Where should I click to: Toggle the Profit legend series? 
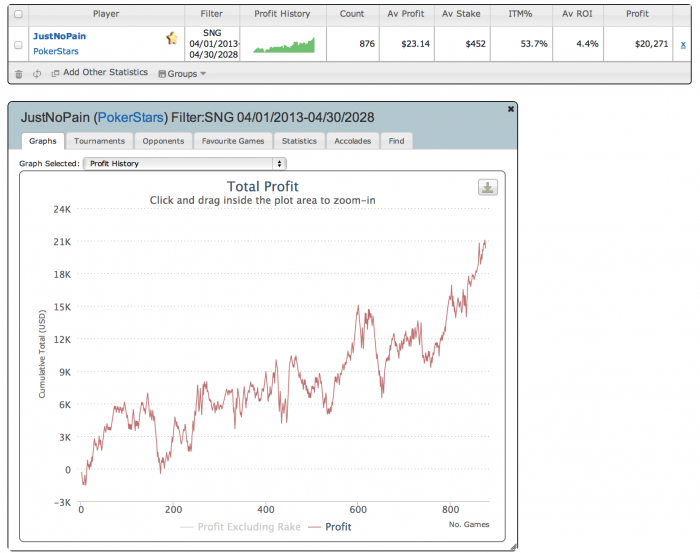pyautogui.click(x=329, y=527)
